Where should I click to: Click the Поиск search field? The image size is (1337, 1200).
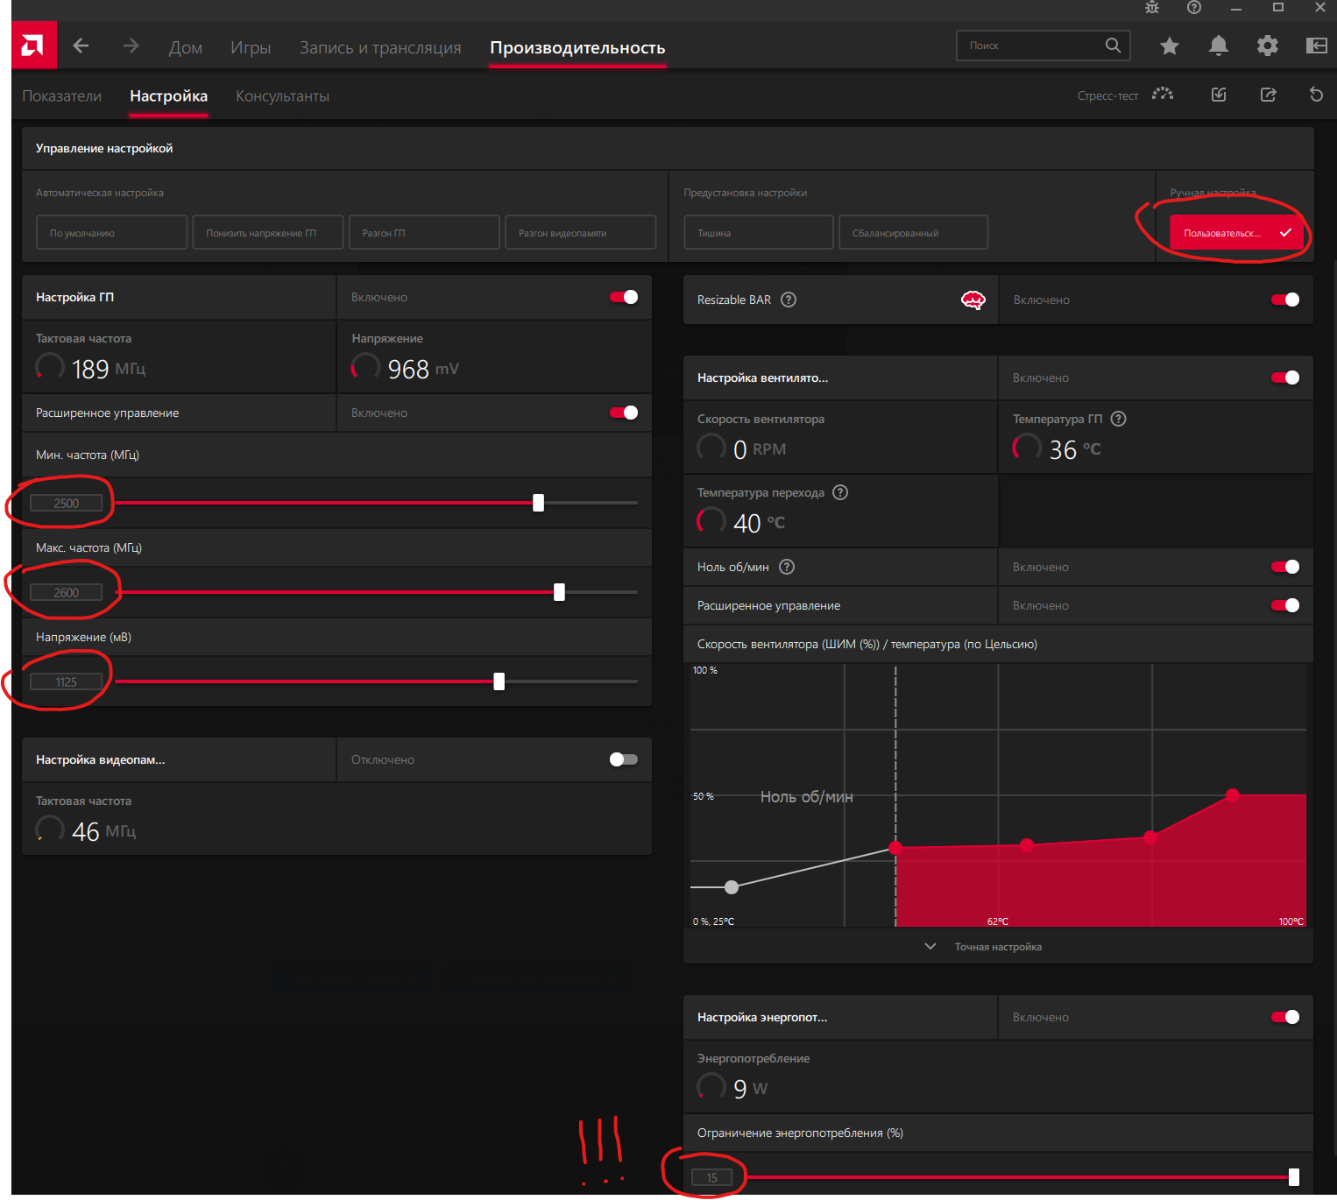point(1030,45)
